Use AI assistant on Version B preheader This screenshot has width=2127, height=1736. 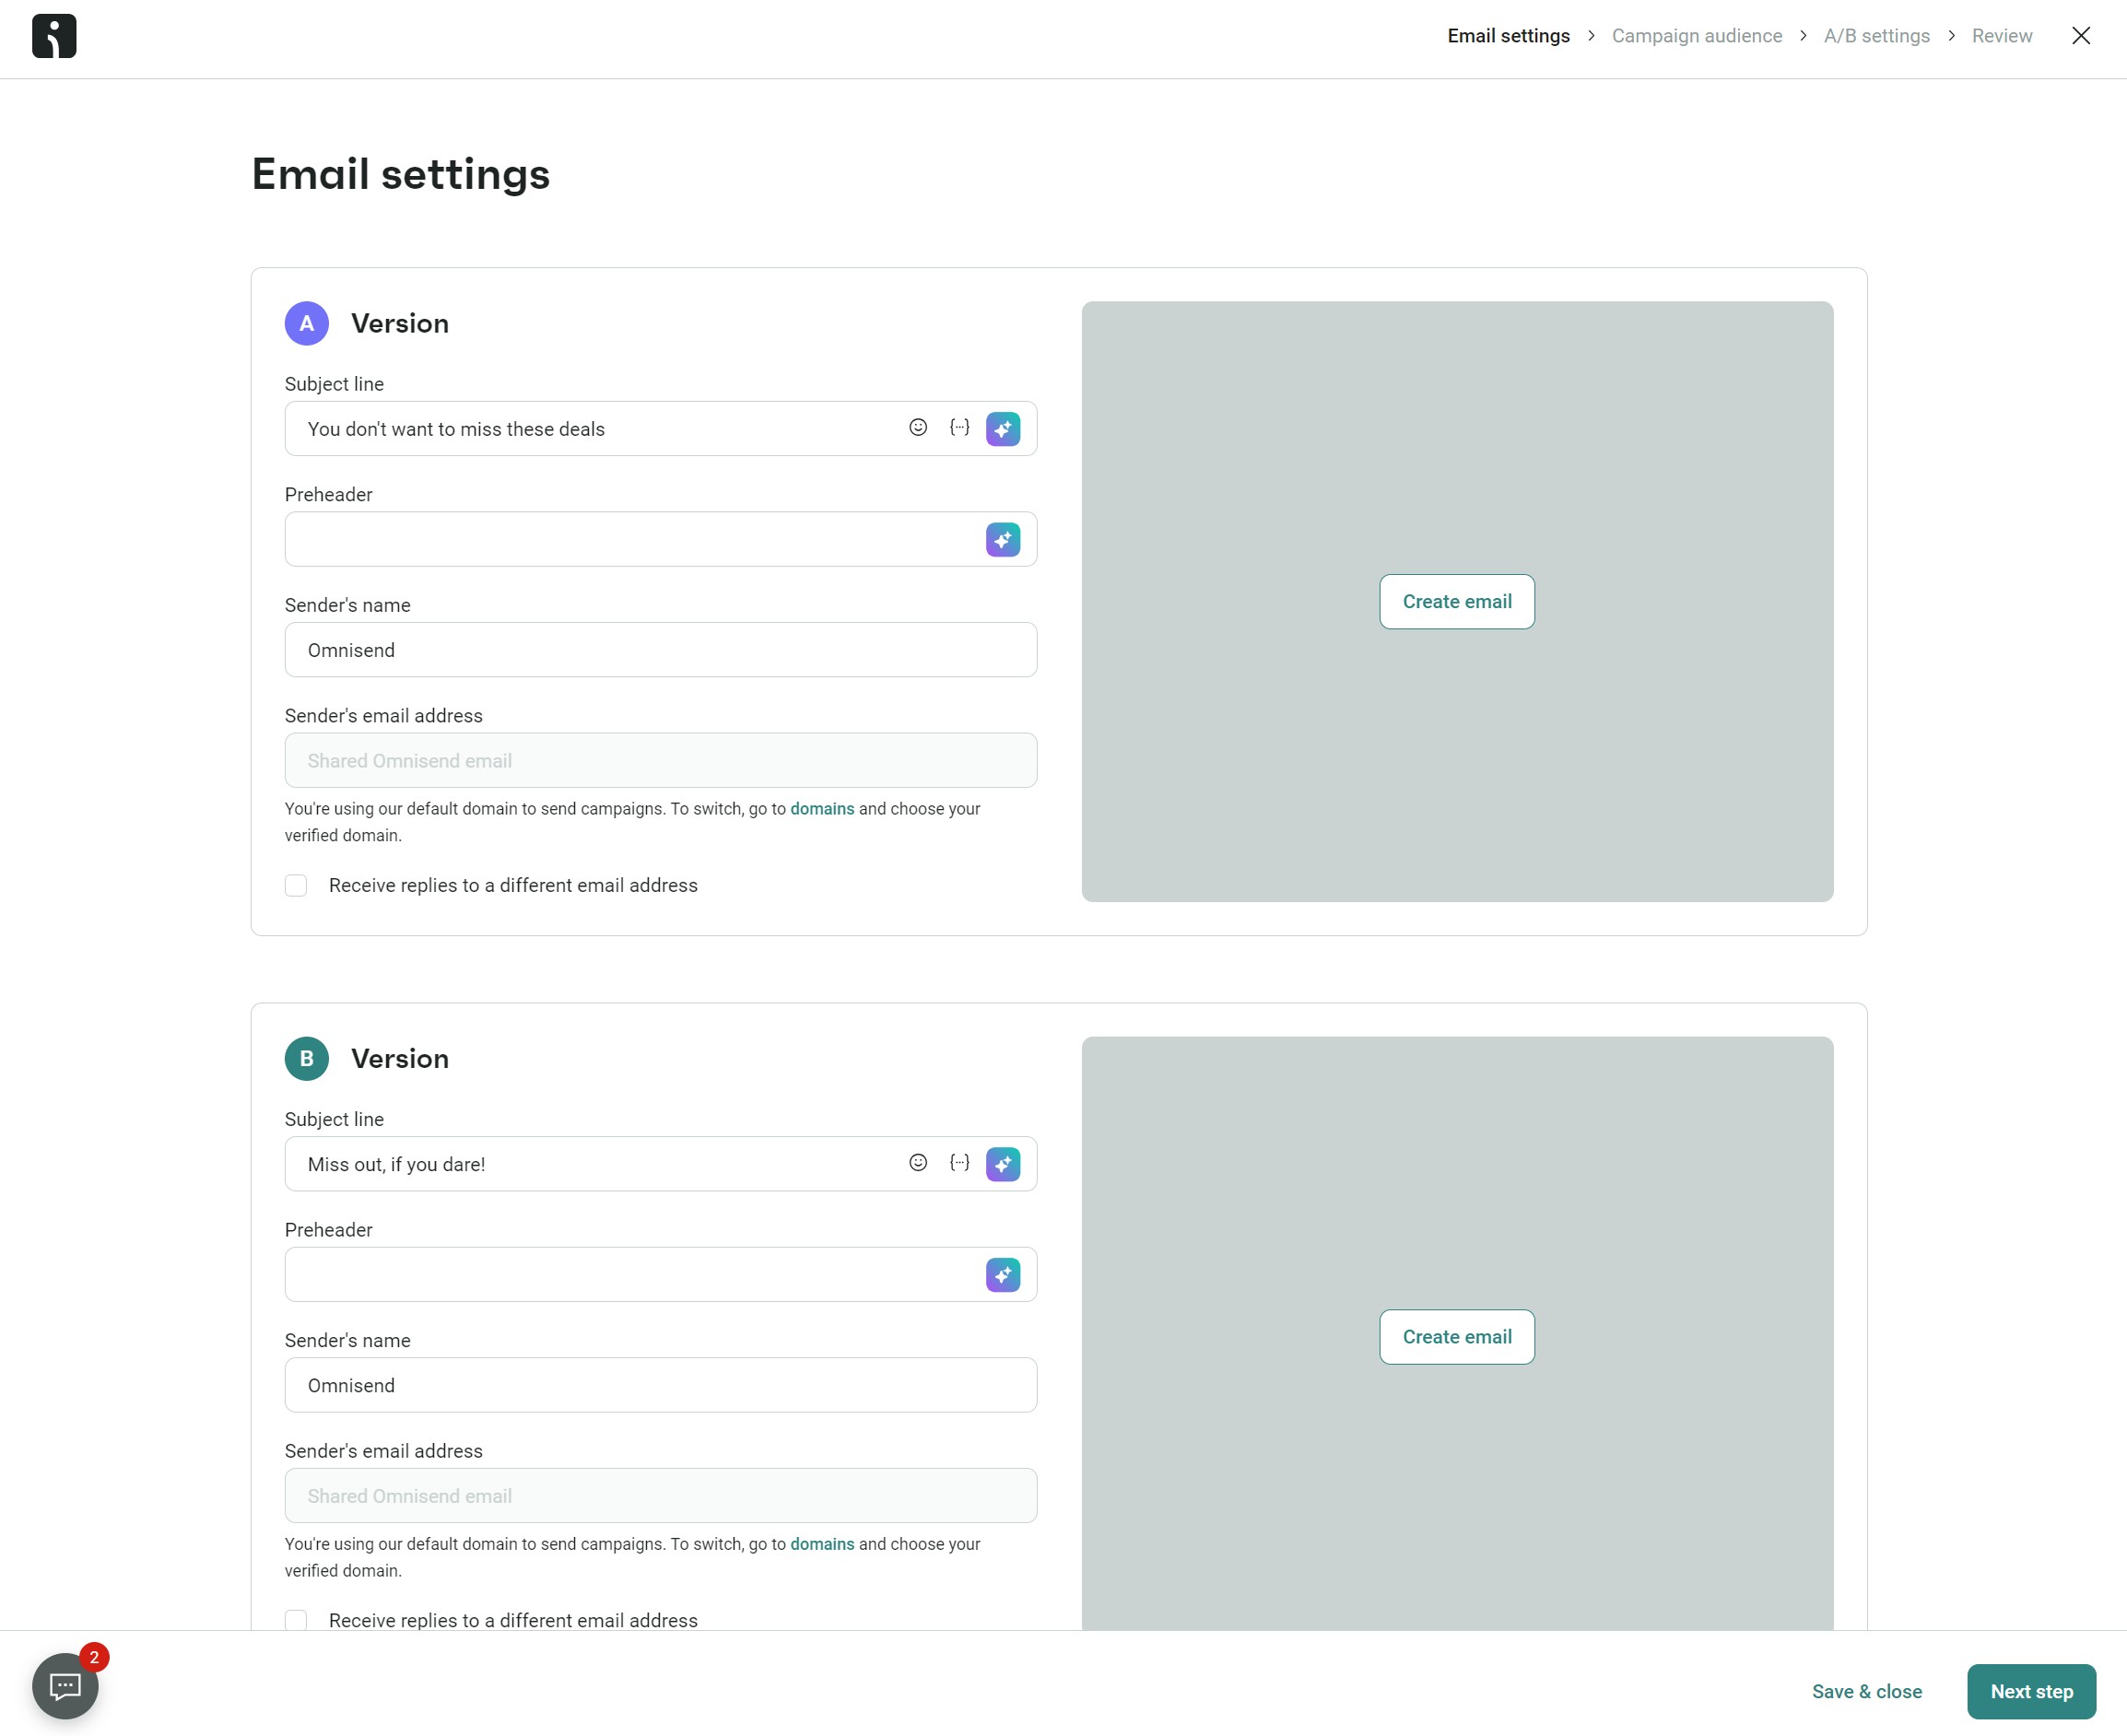click(1003, 1275)
